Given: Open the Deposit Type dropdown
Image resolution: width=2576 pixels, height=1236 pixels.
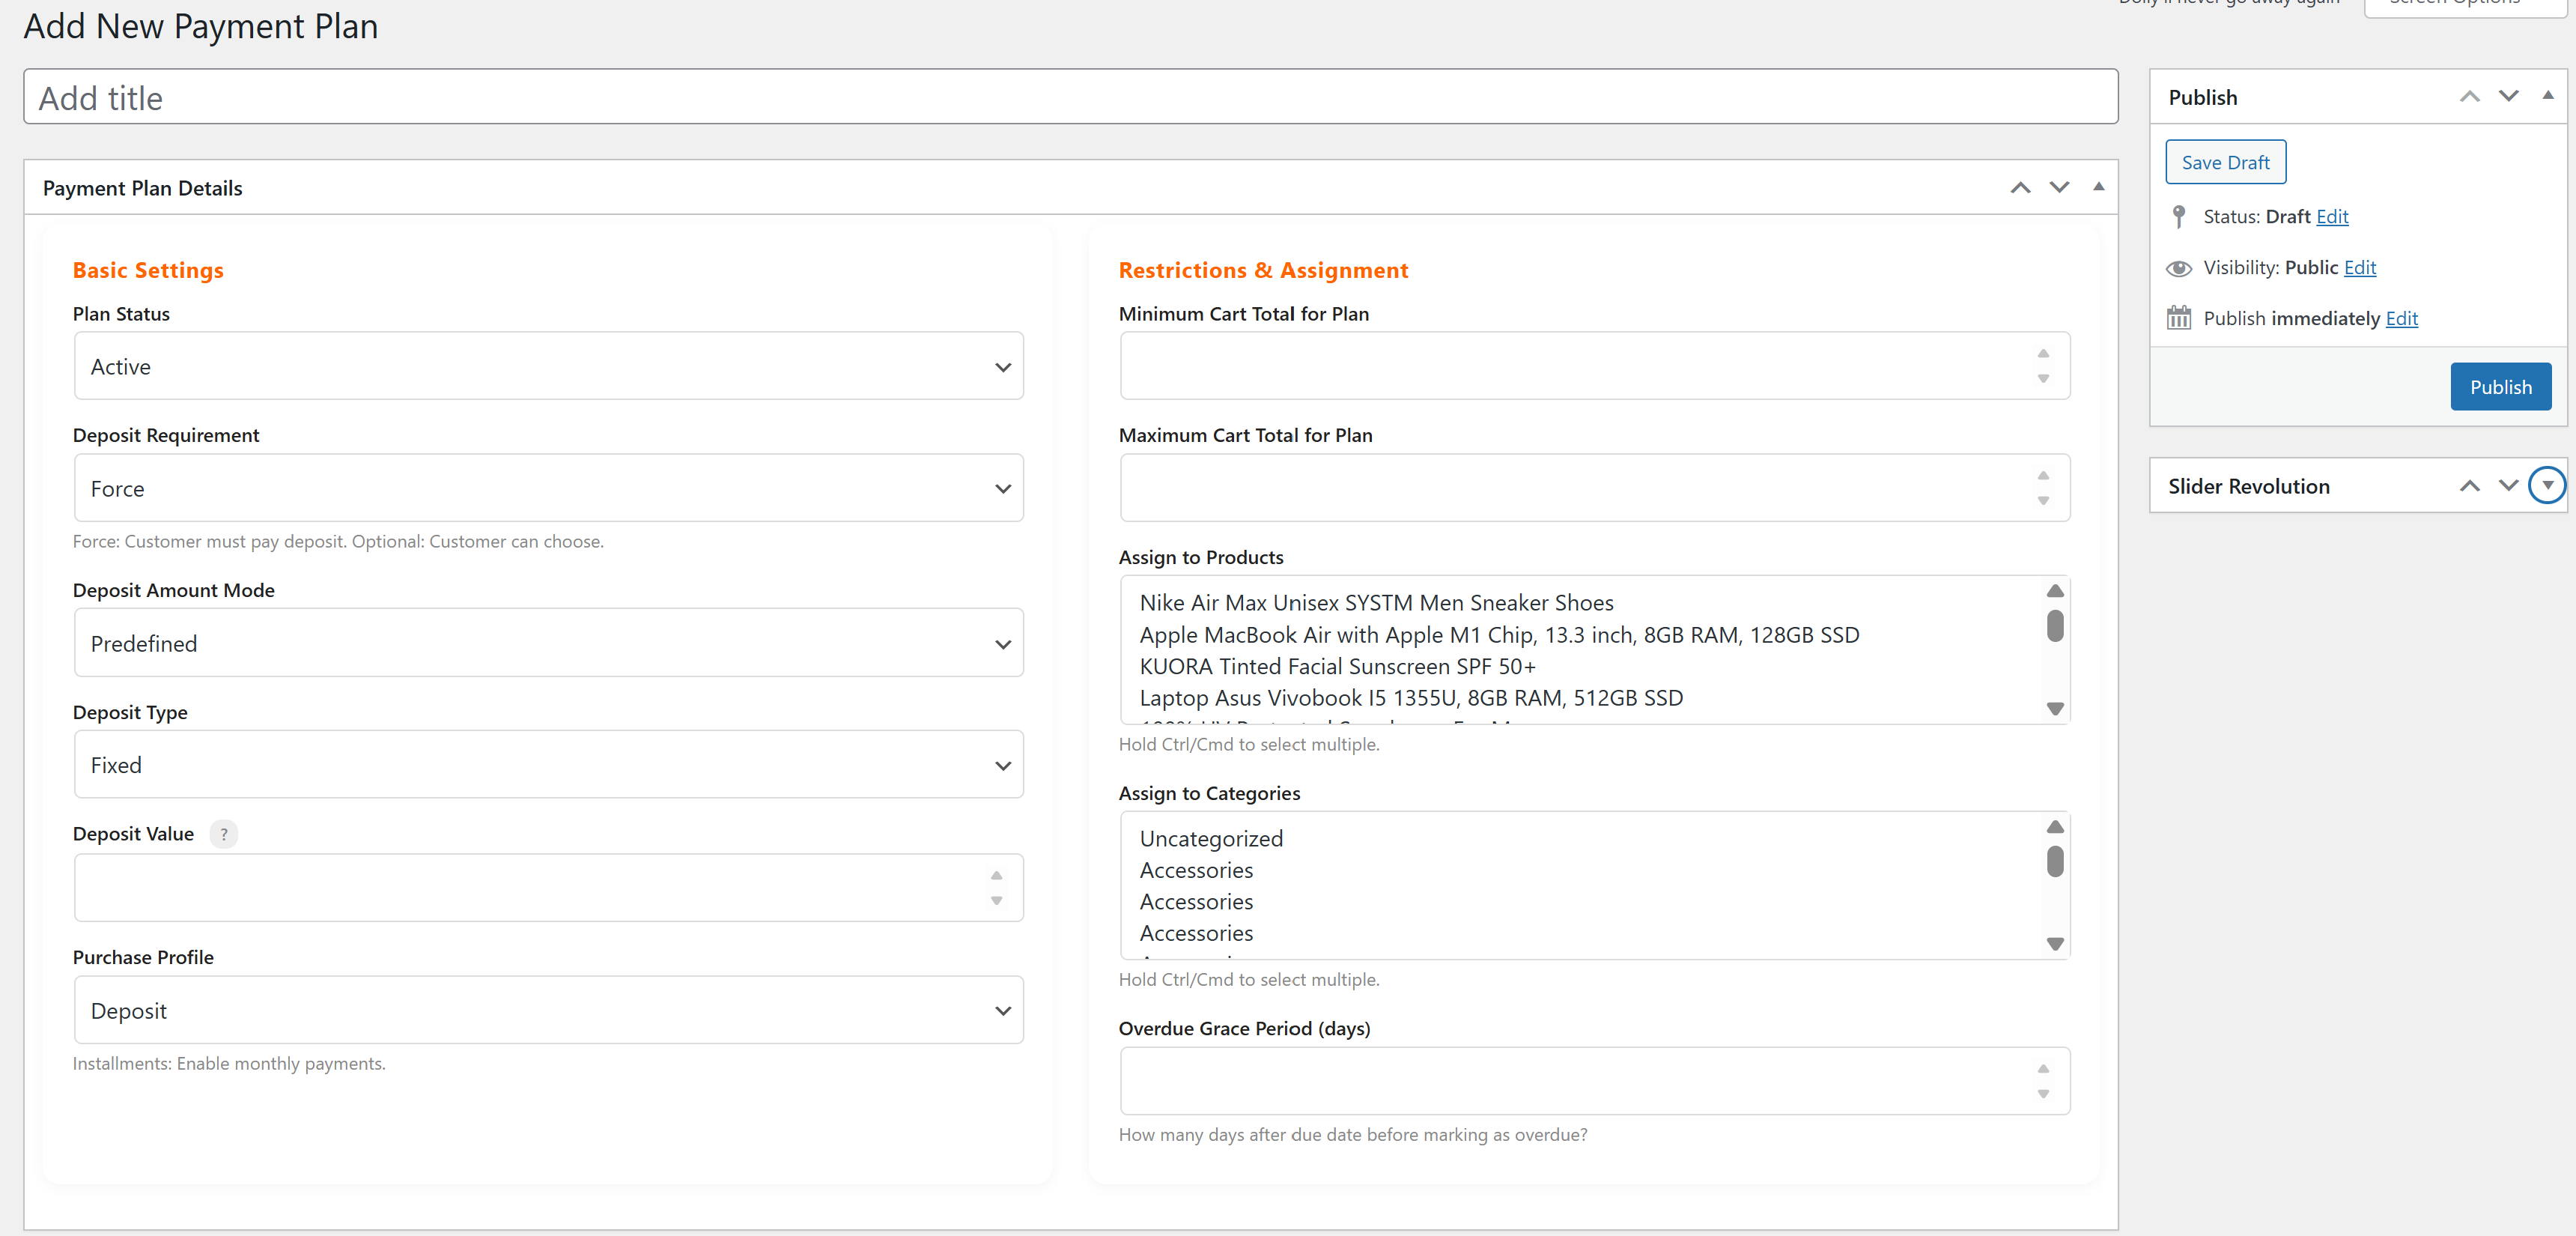Looking at the screenshot, I should point(548,765).
